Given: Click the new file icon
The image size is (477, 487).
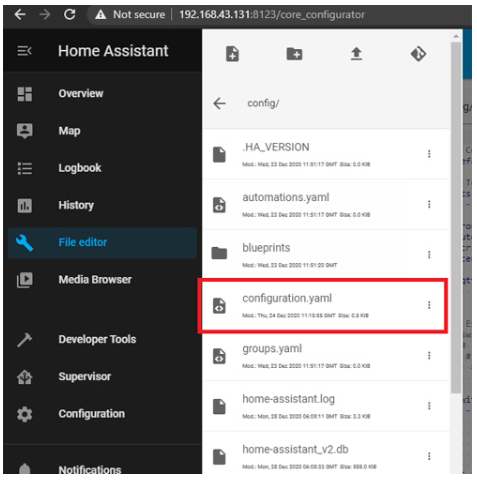Looking at the screenshot, I should coord(232,54).
